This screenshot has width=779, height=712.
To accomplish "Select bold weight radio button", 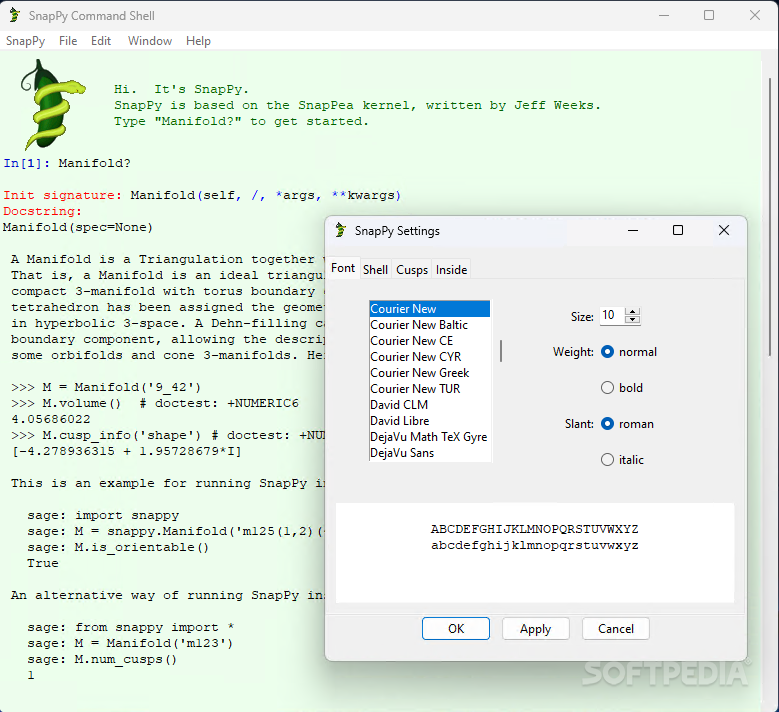I will point(607,388).
